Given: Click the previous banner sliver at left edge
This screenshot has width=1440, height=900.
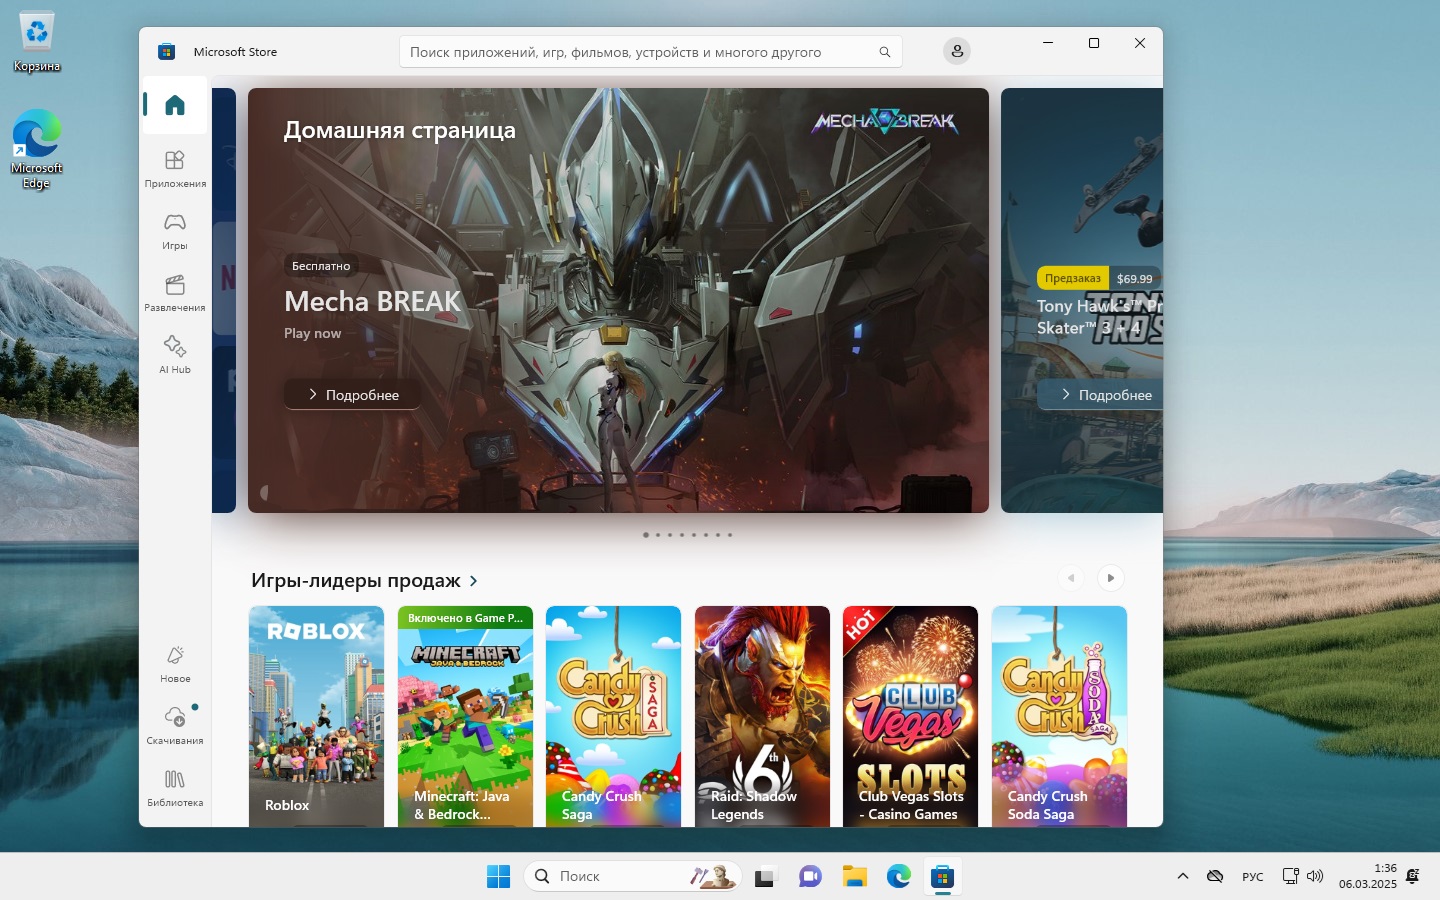Looking at the screenshot, I should click(x=224, y=300).
